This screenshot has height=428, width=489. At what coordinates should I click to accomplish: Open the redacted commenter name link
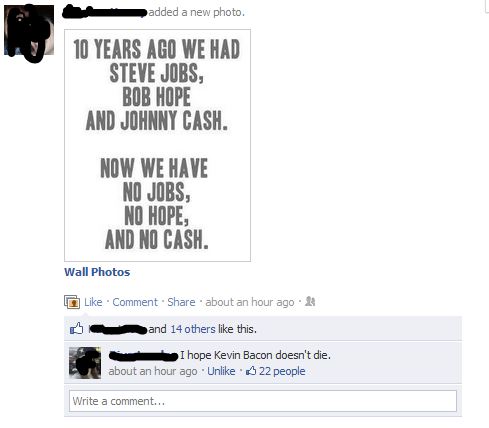pyautogui.click(x=143, y=356)
